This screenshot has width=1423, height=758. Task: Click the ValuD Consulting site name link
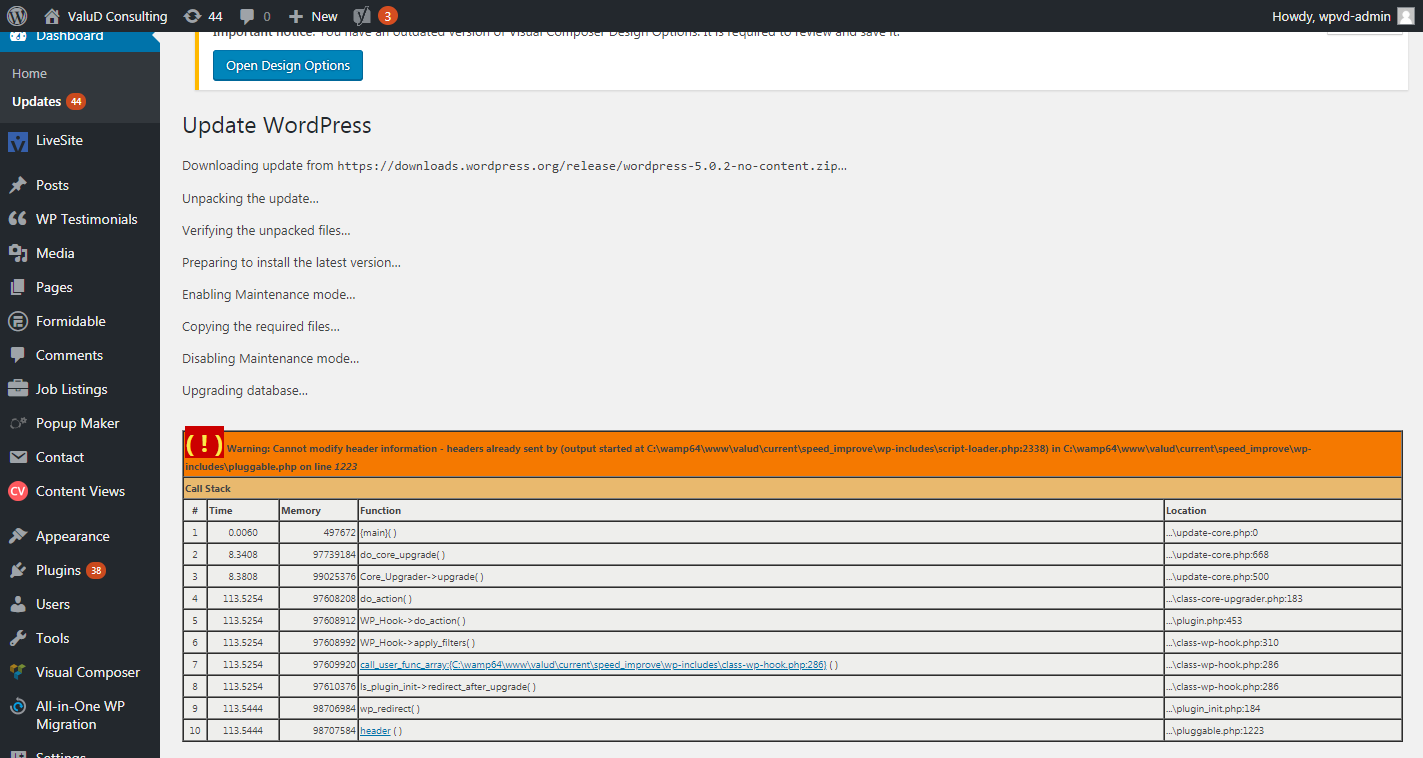pyautogui.click(x=118, y=16)
